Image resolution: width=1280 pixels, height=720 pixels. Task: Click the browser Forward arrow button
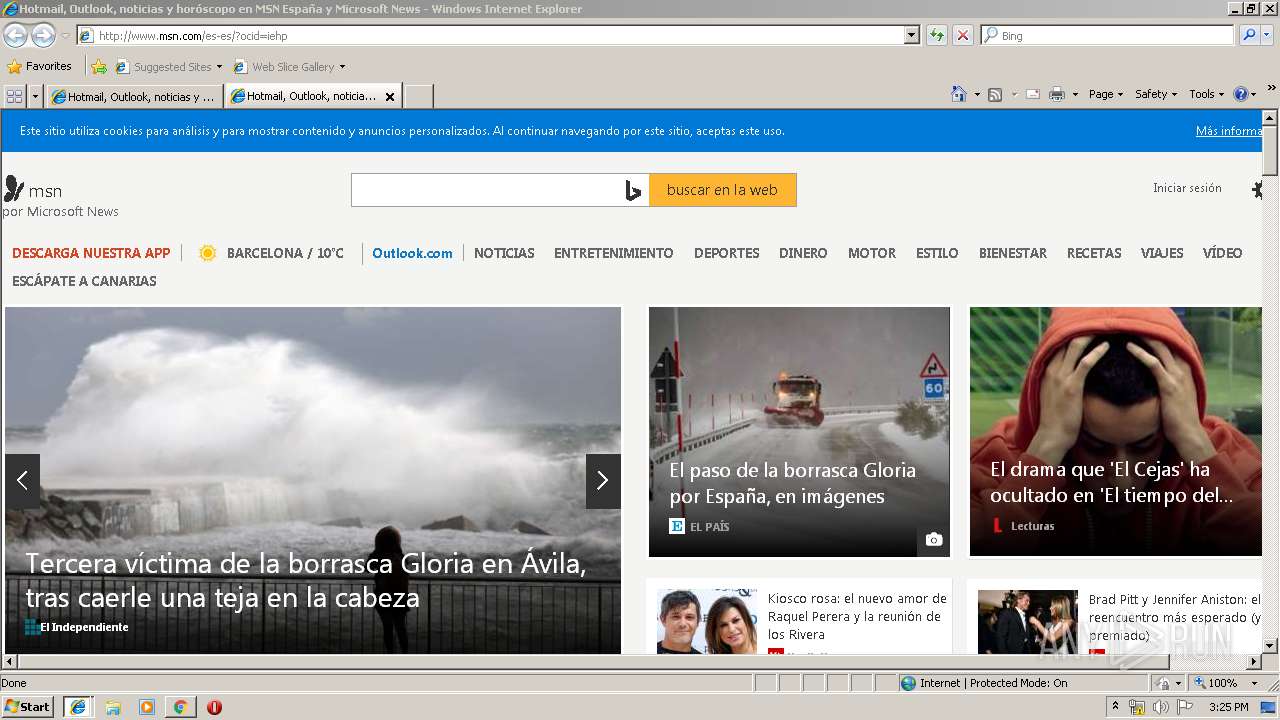(x=43, y=35)
